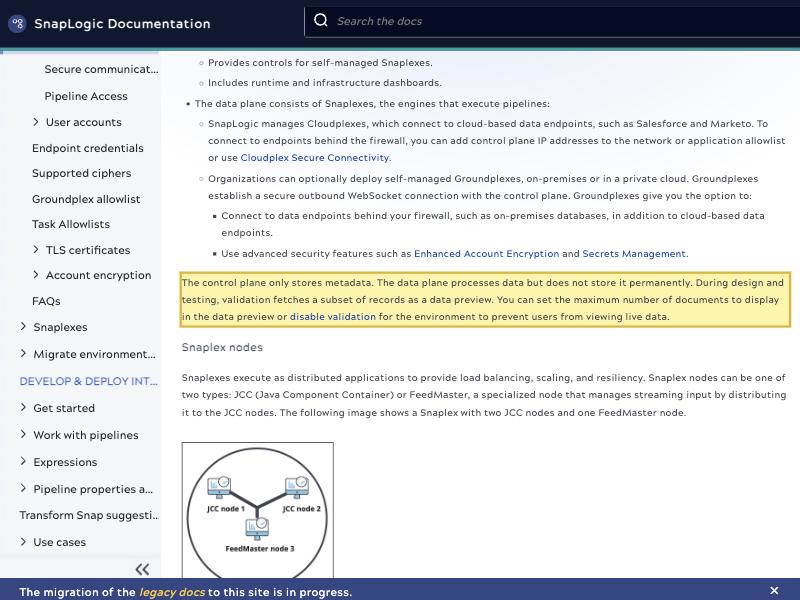800x600 pixels.
Task: Expand the TLS certificates section
Action: point(36,249)
